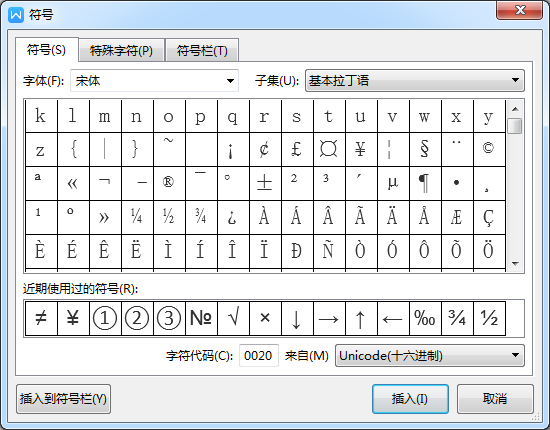Select recent right arrow → symbol
The image size is (550, 430).
click(329, 318)
